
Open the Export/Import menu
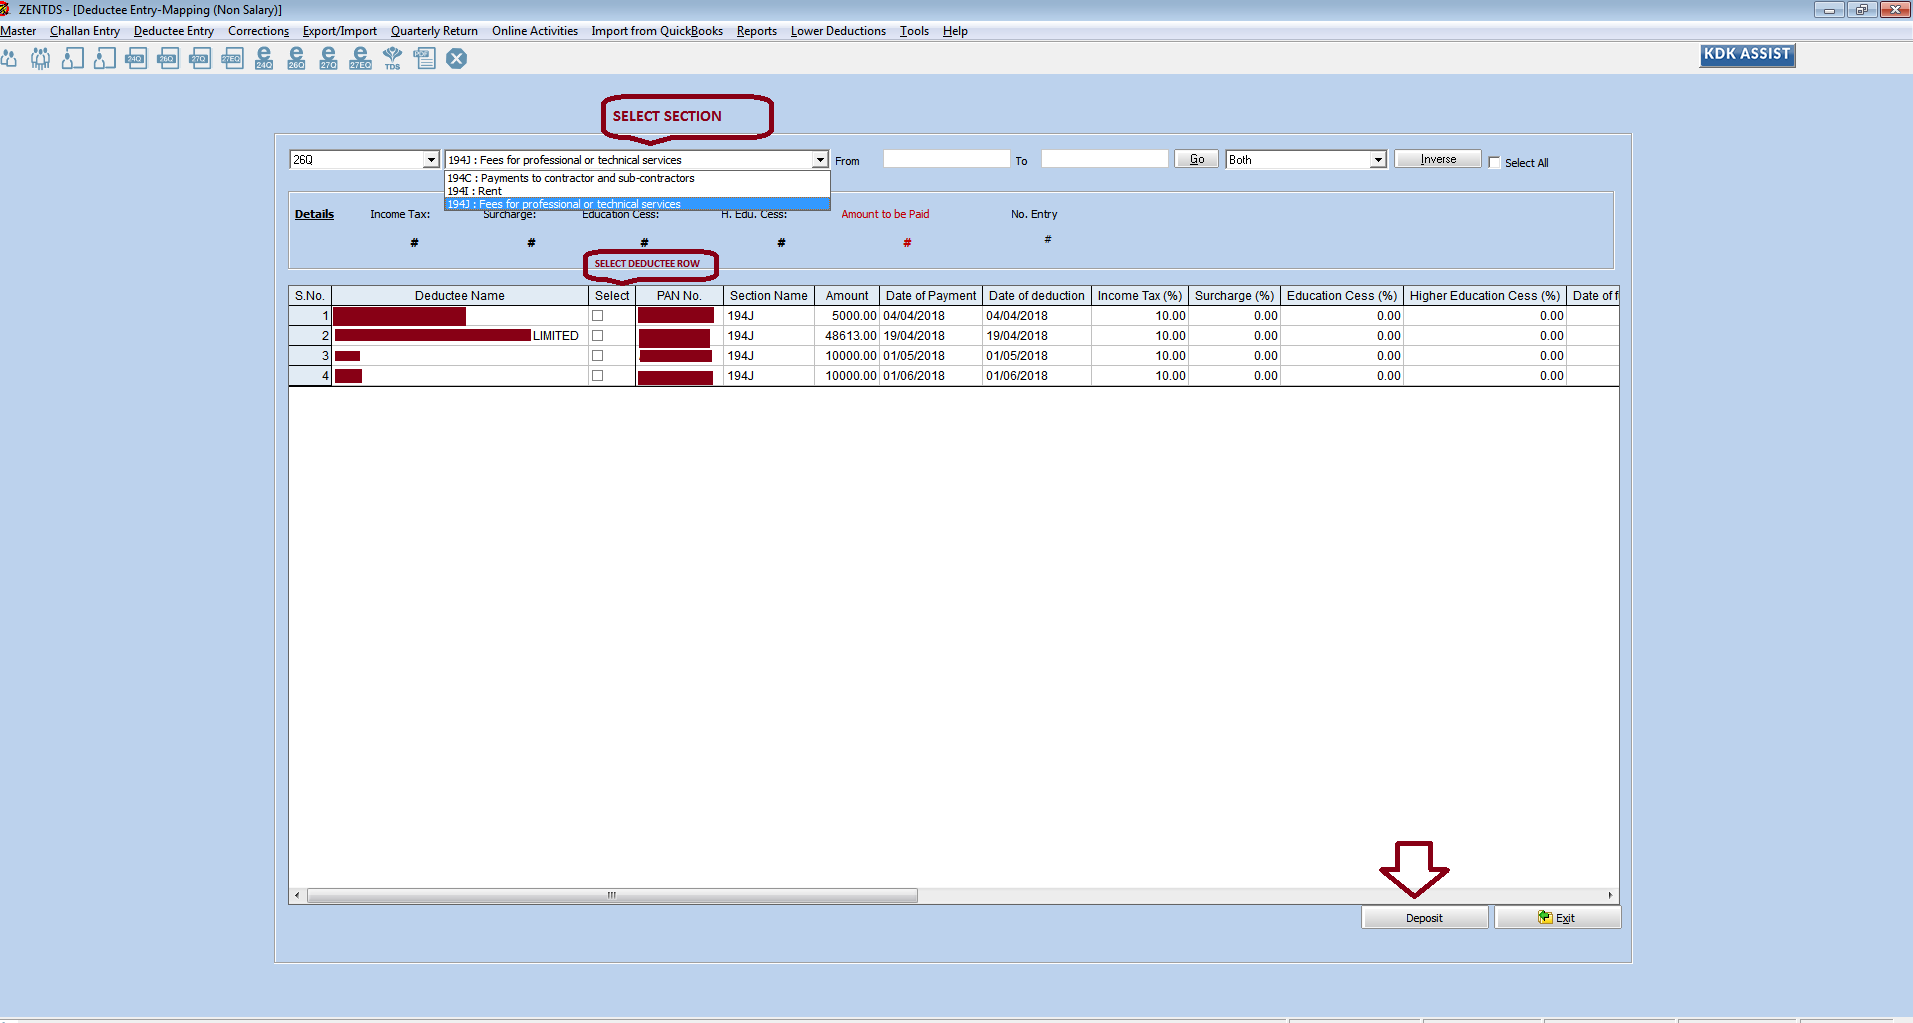pyautogui.click(x=340, y=31)
